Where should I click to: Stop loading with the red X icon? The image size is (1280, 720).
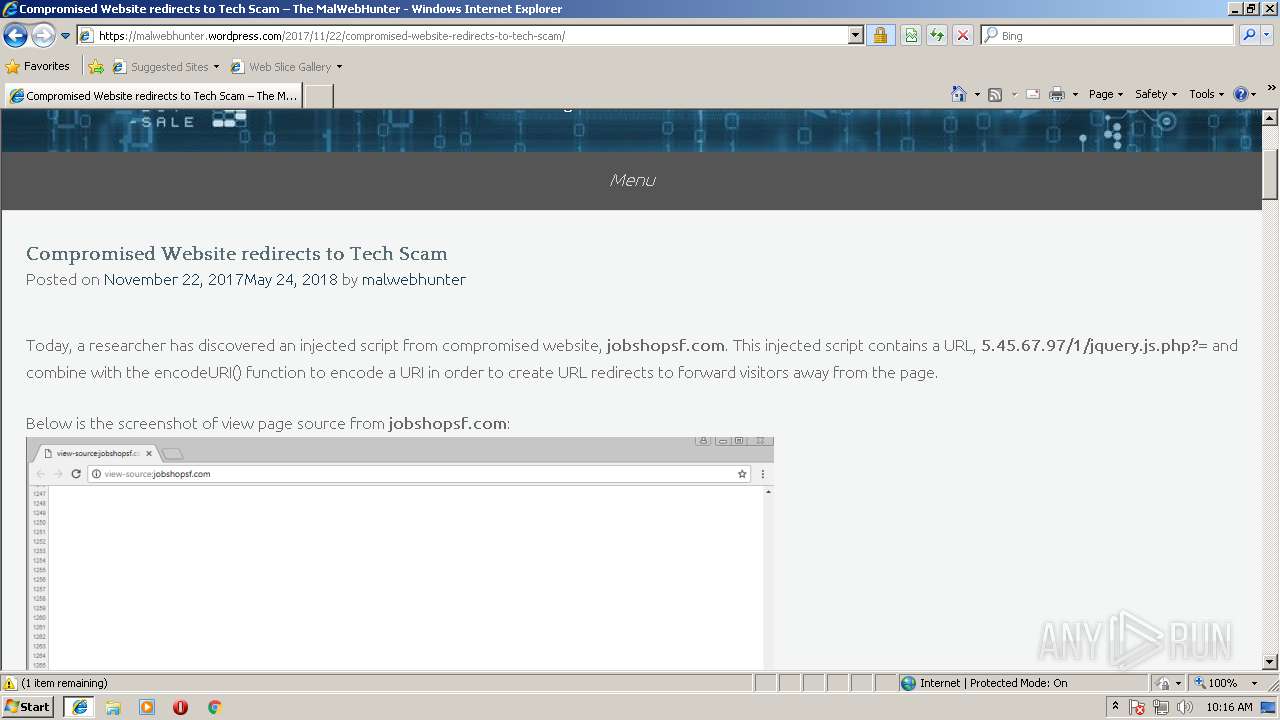click(x=962, y=36)
